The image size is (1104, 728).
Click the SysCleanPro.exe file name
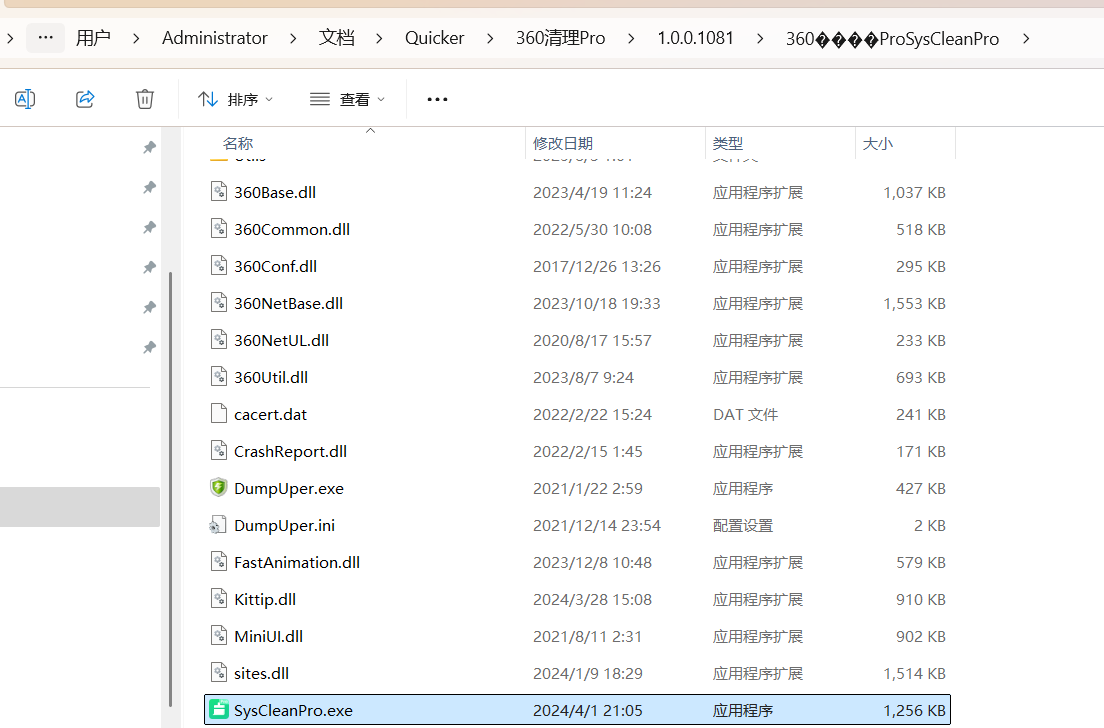click(x=293, y=710)
